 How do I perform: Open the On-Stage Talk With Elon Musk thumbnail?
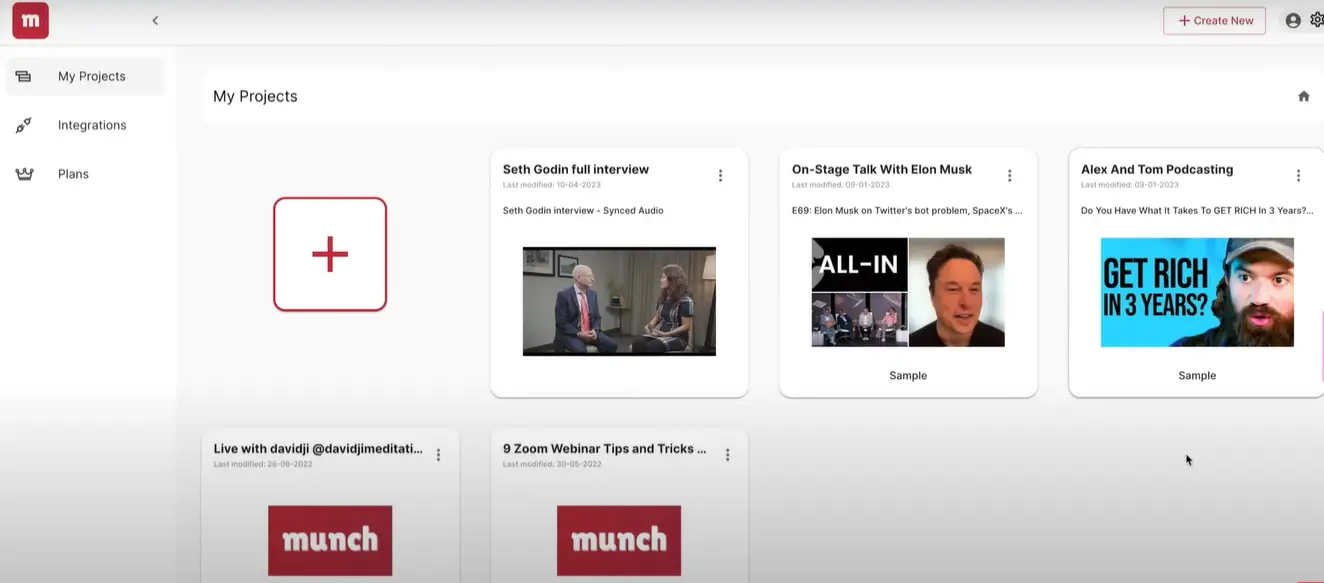pos(907,291)
